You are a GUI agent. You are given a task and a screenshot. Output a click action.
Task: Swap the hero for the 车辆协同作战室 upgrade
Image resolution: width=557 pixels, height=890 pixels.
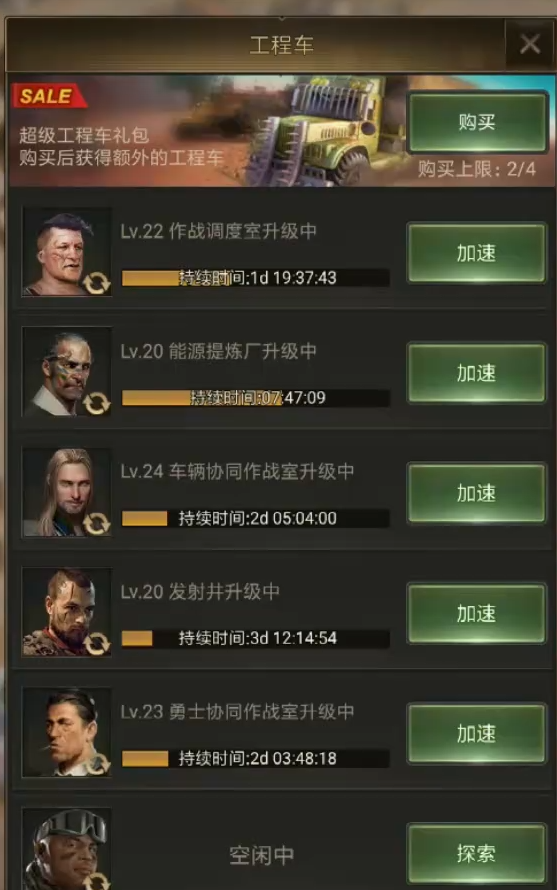coord(96,523)
